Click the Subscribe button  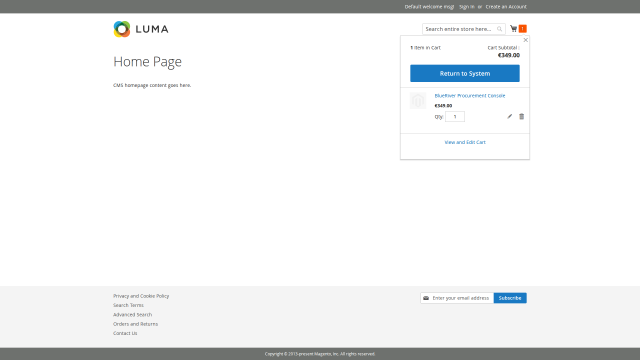click(510, 298)
